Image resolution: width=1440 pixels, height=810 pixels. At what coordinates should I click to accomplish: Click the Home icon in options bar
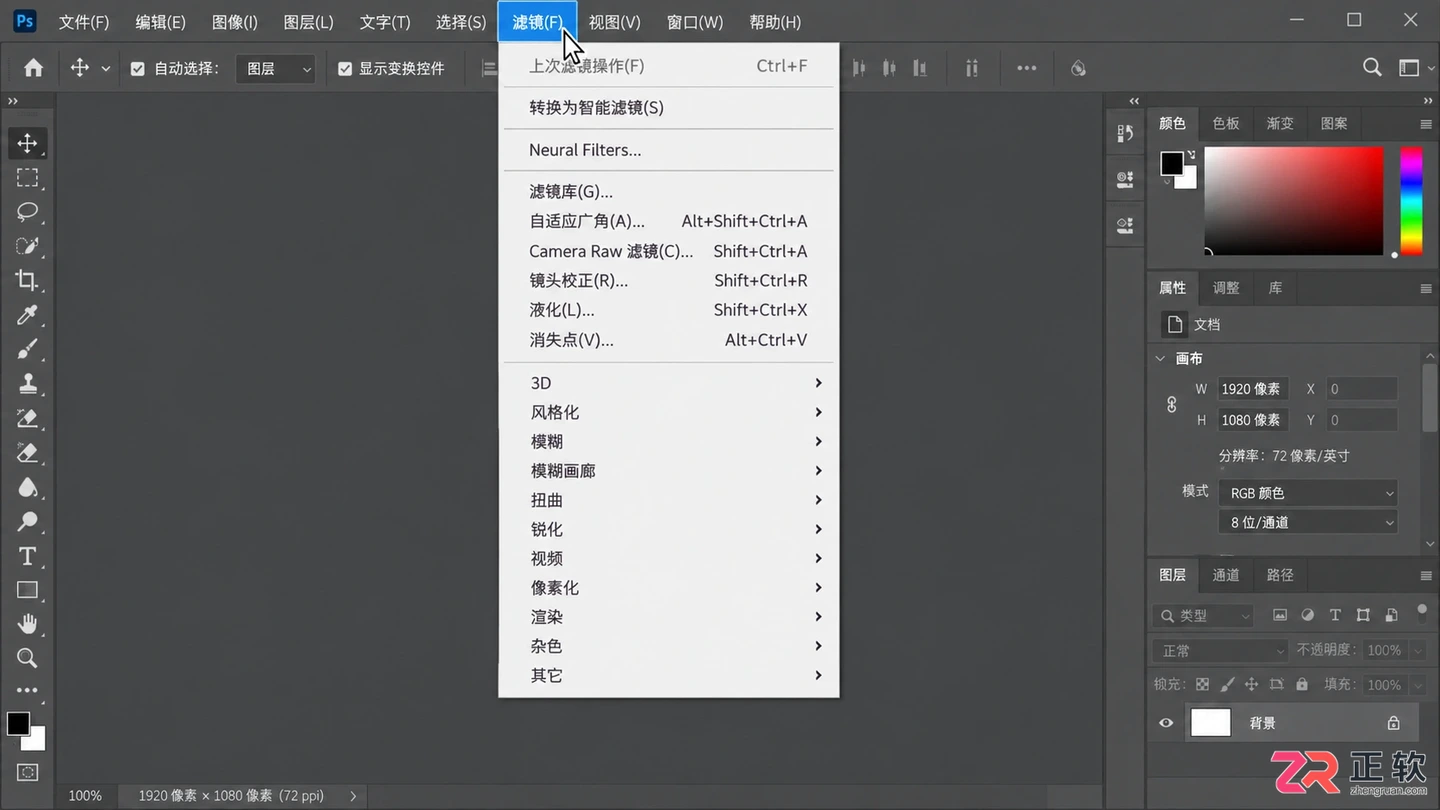coord(33,68)
